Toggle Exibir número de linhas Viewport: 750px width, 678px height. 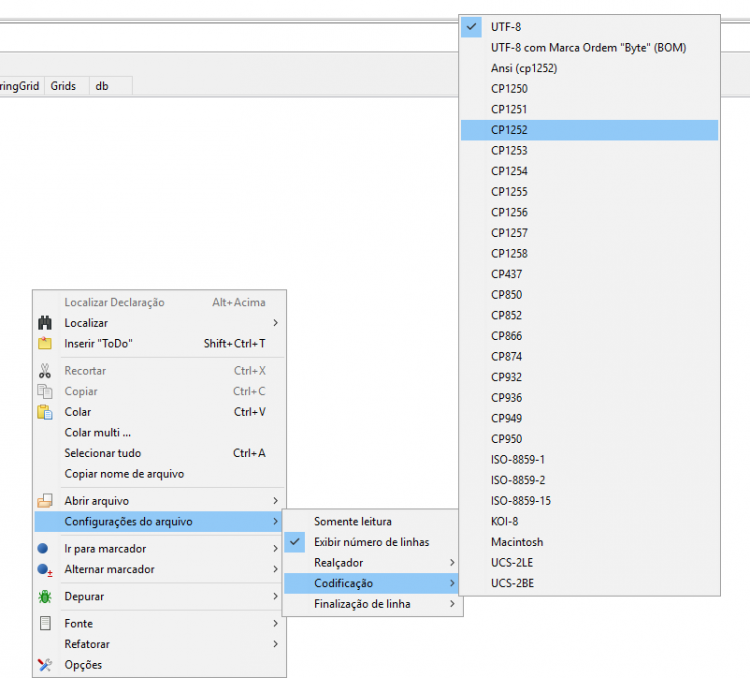pos(371,542)
